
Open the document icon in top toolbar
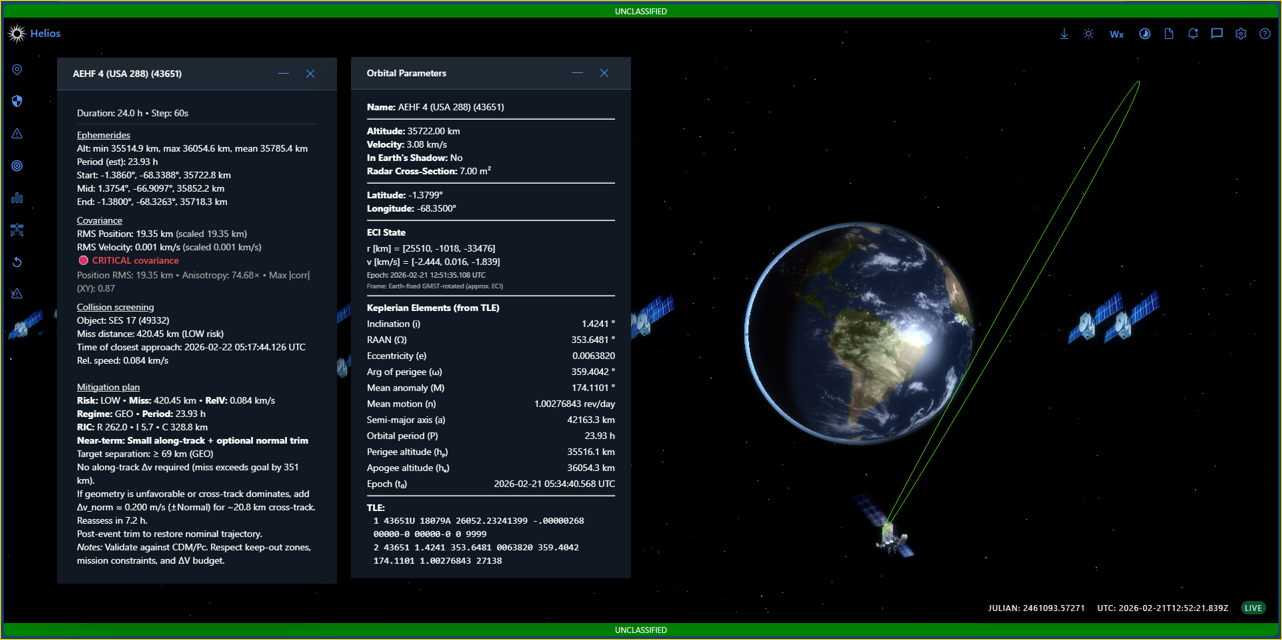pyautogui.click(x=1169, y=34)
